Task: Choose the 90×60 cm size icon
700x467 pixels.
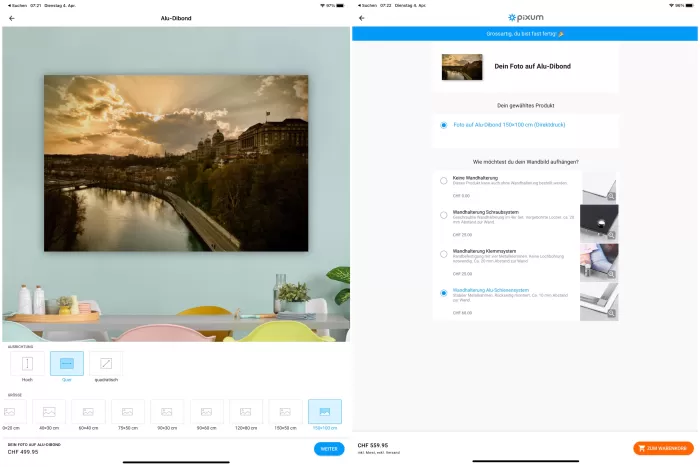Action: (x=207, y=412)
